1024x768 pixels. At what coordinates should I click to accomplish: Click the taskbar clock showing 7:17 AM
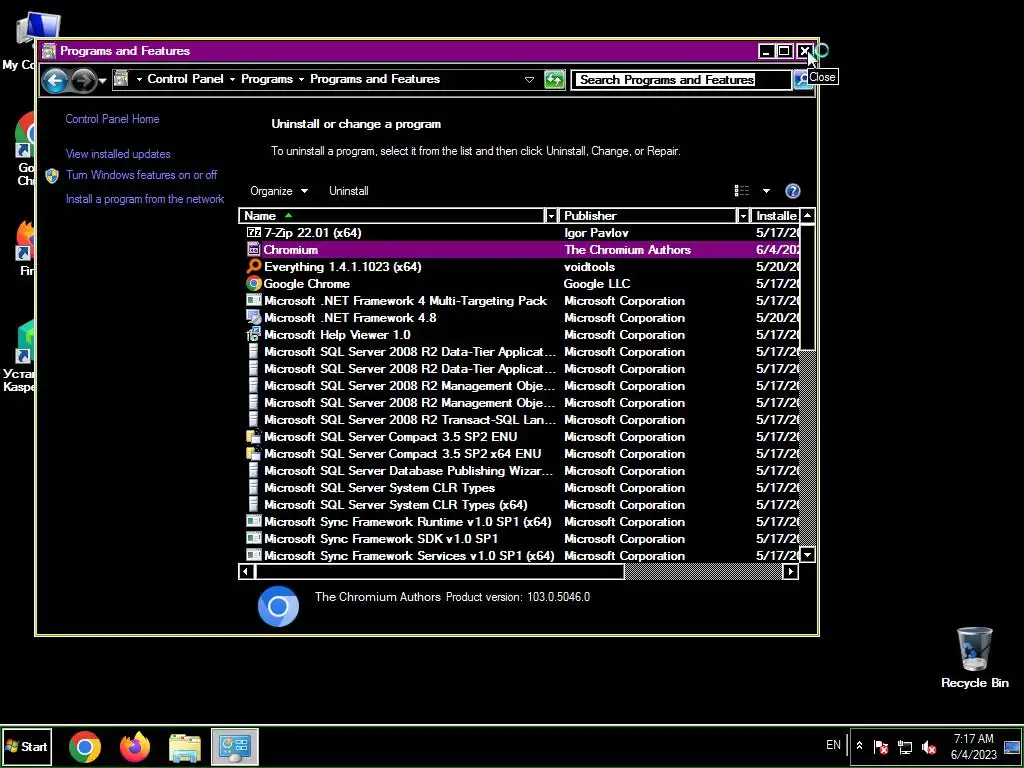pos(973,746)
